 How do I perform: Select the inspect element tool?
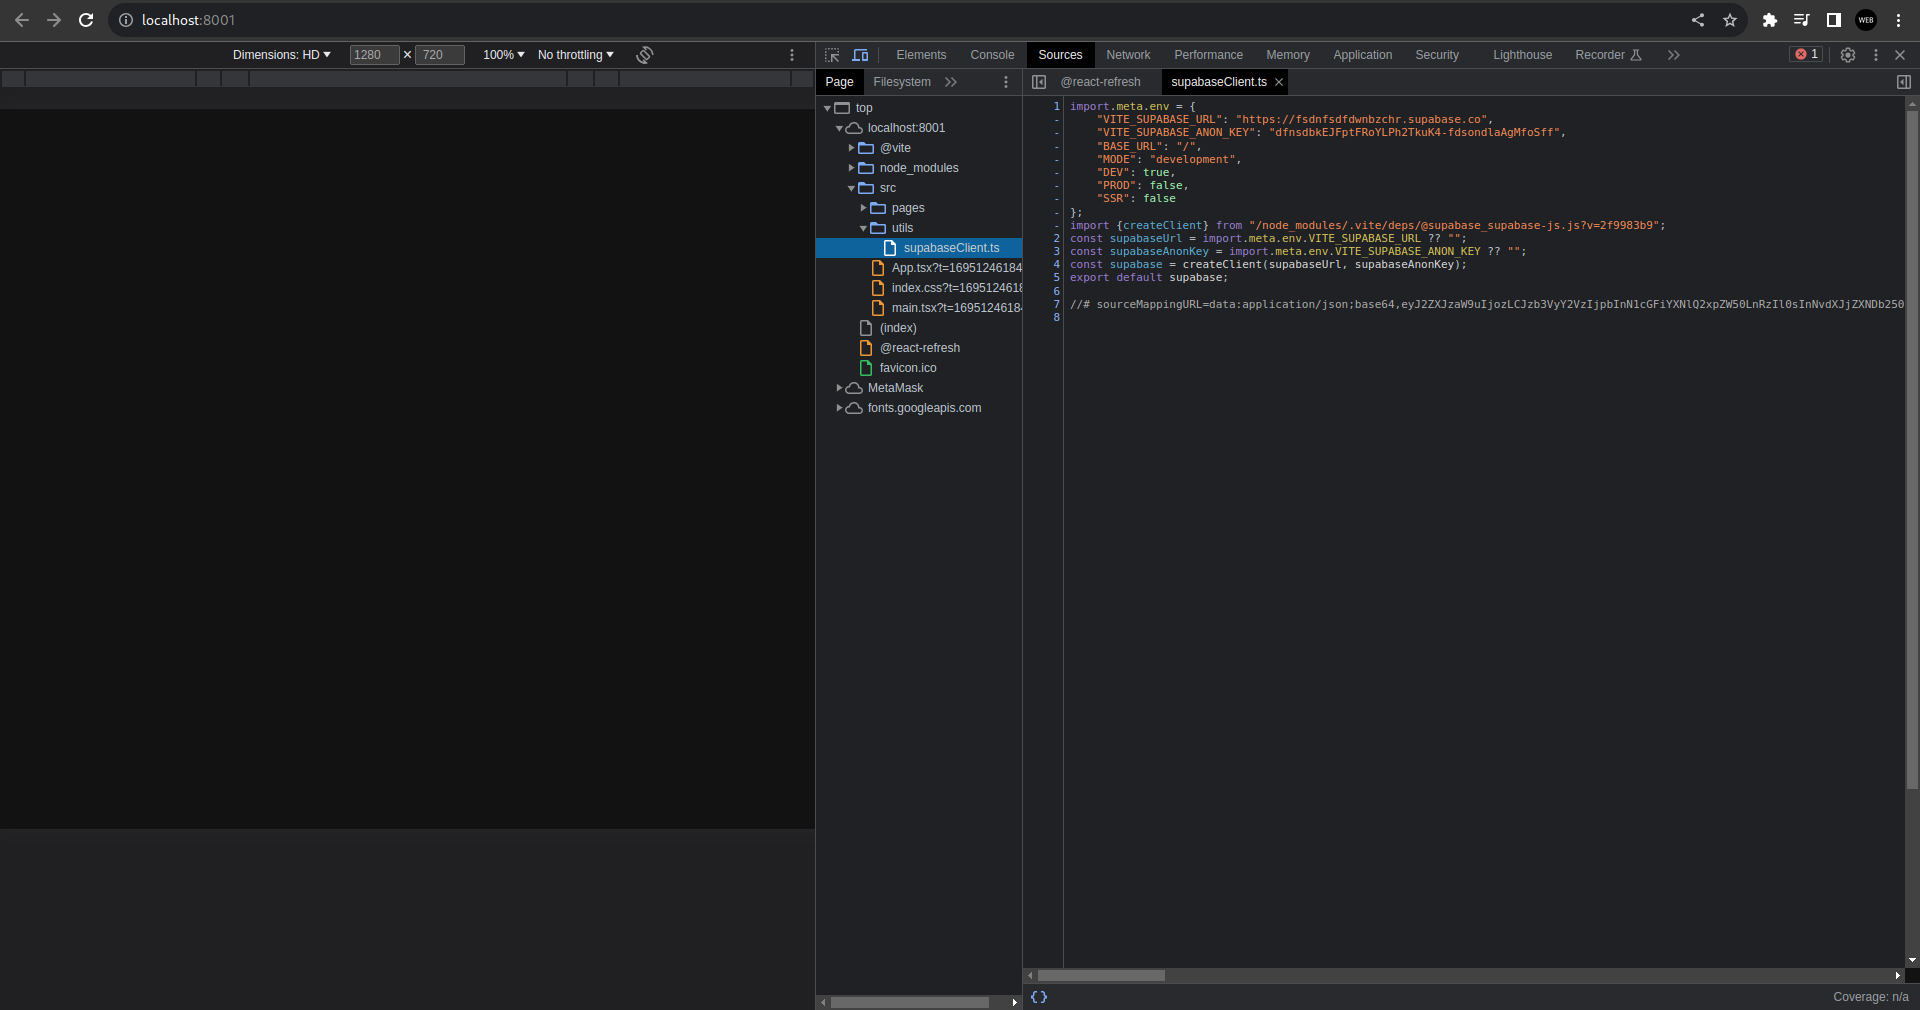pyautogui.click(x=832, y=55)
